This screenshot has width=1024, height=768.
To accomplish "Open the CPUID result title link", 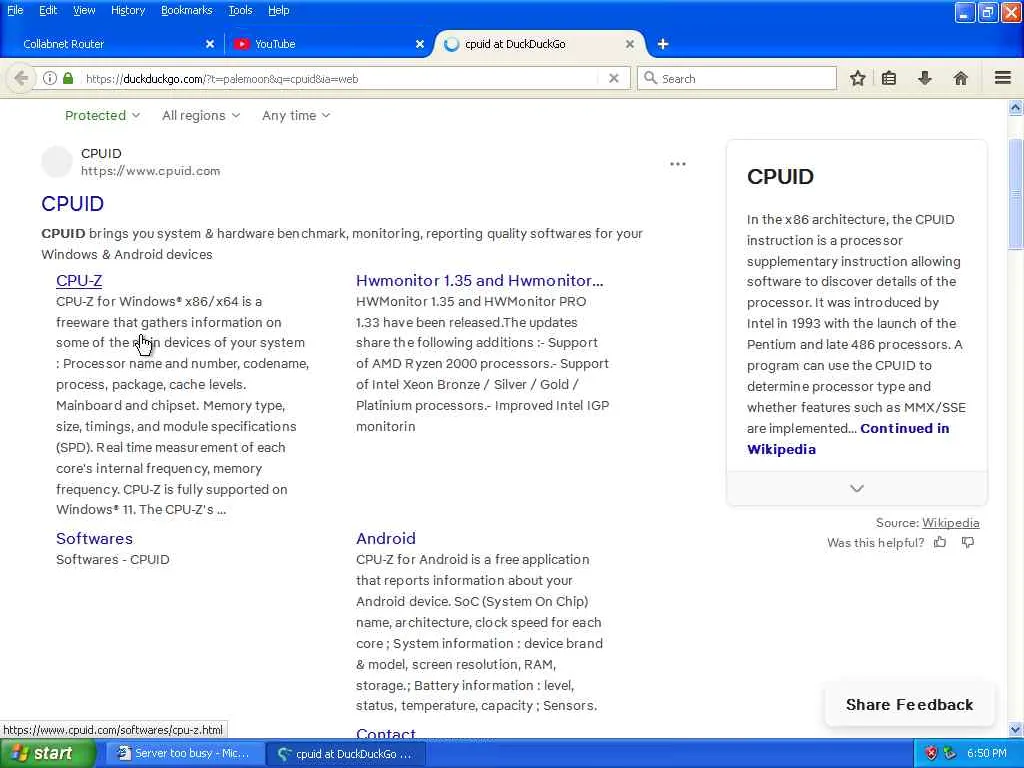I will 72,204.
